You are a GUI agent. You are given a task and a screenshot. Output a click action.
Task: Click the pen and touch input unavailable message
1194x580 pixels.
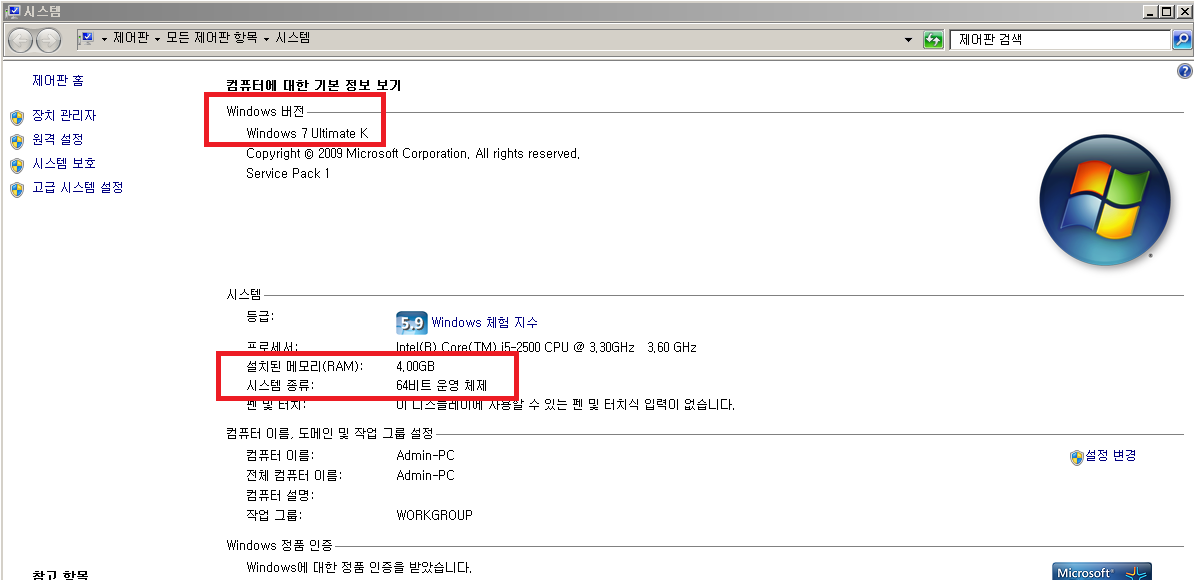(x=566, y=405)
